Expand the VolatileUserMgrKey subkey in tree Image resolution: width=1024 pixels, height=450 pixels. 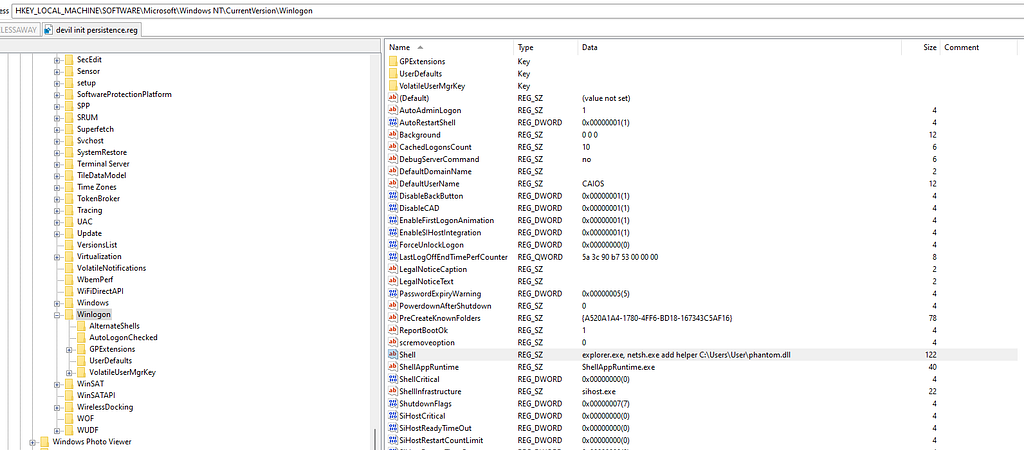(x=70, y=372)
